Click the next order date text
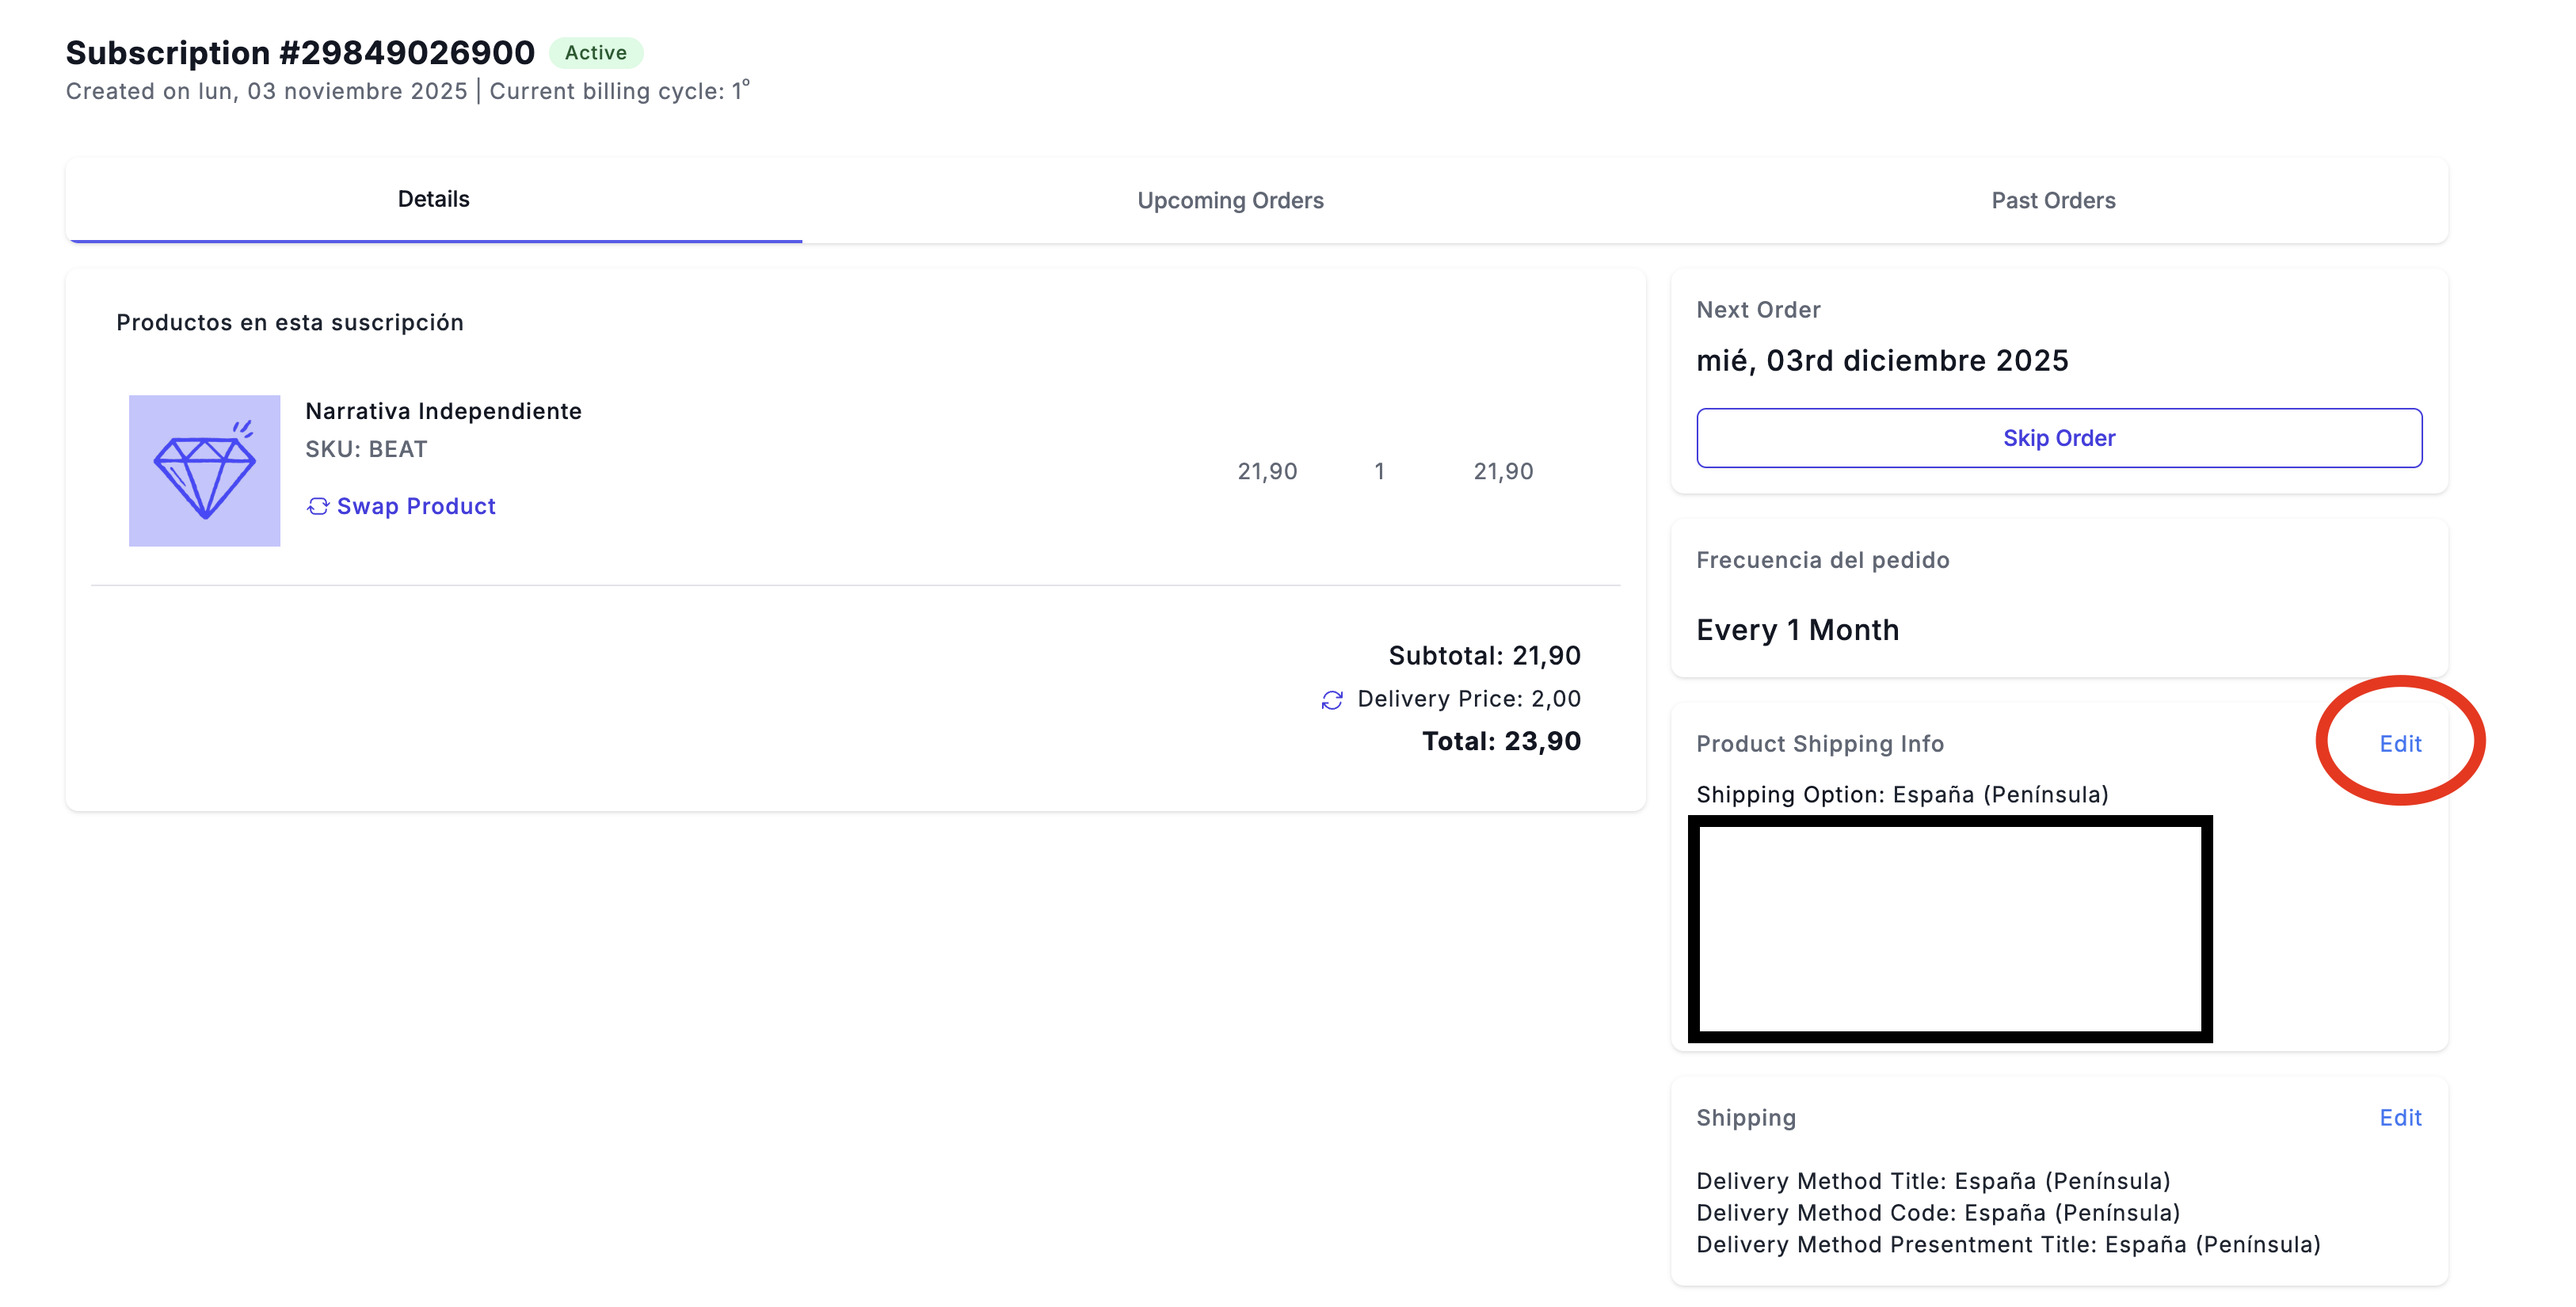Viewport: 2576px width, 1307px height. coord(1881,360)
